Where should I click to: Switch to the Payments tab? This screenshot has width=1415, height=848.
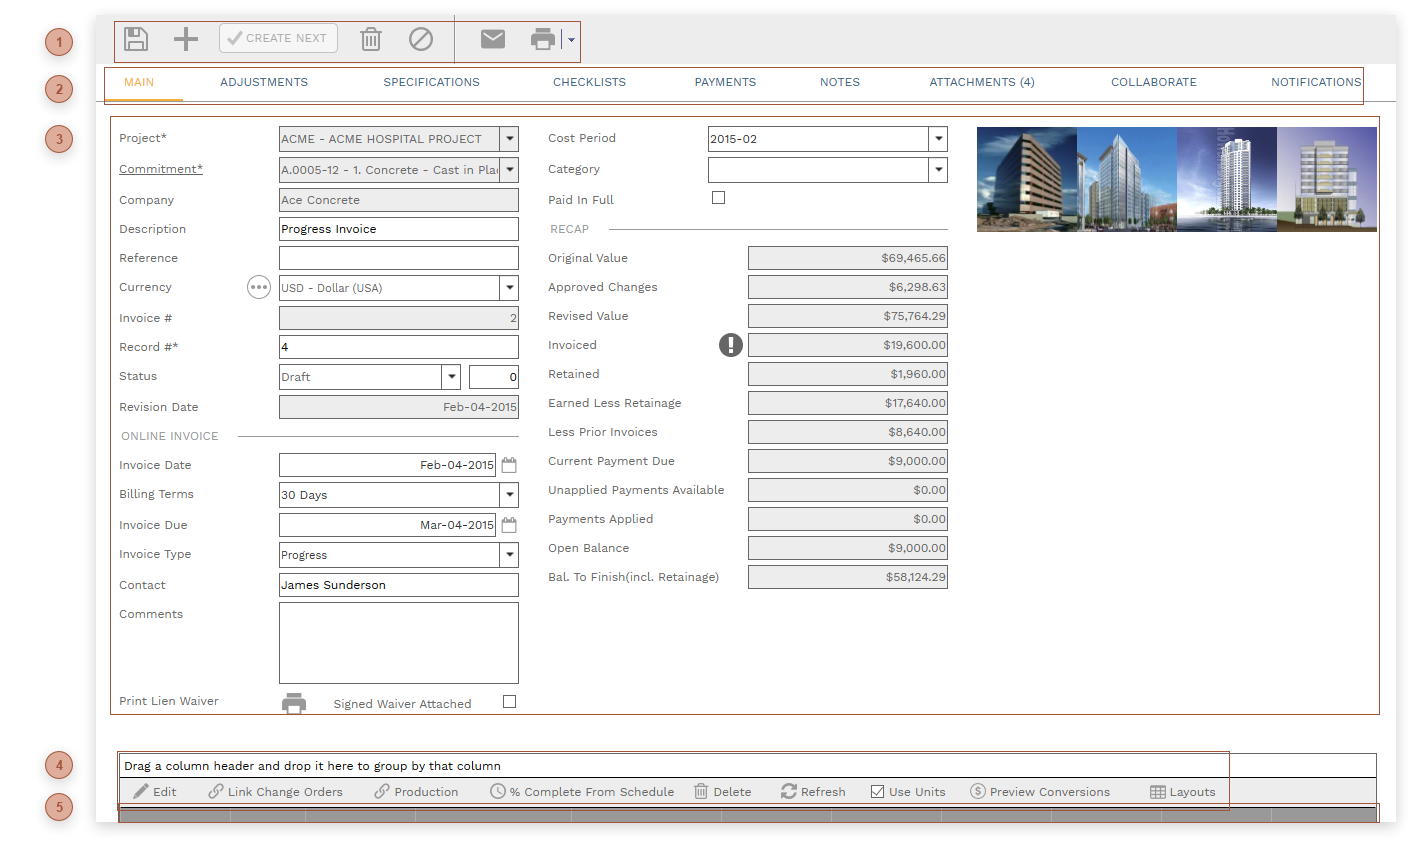pos(725,82)
